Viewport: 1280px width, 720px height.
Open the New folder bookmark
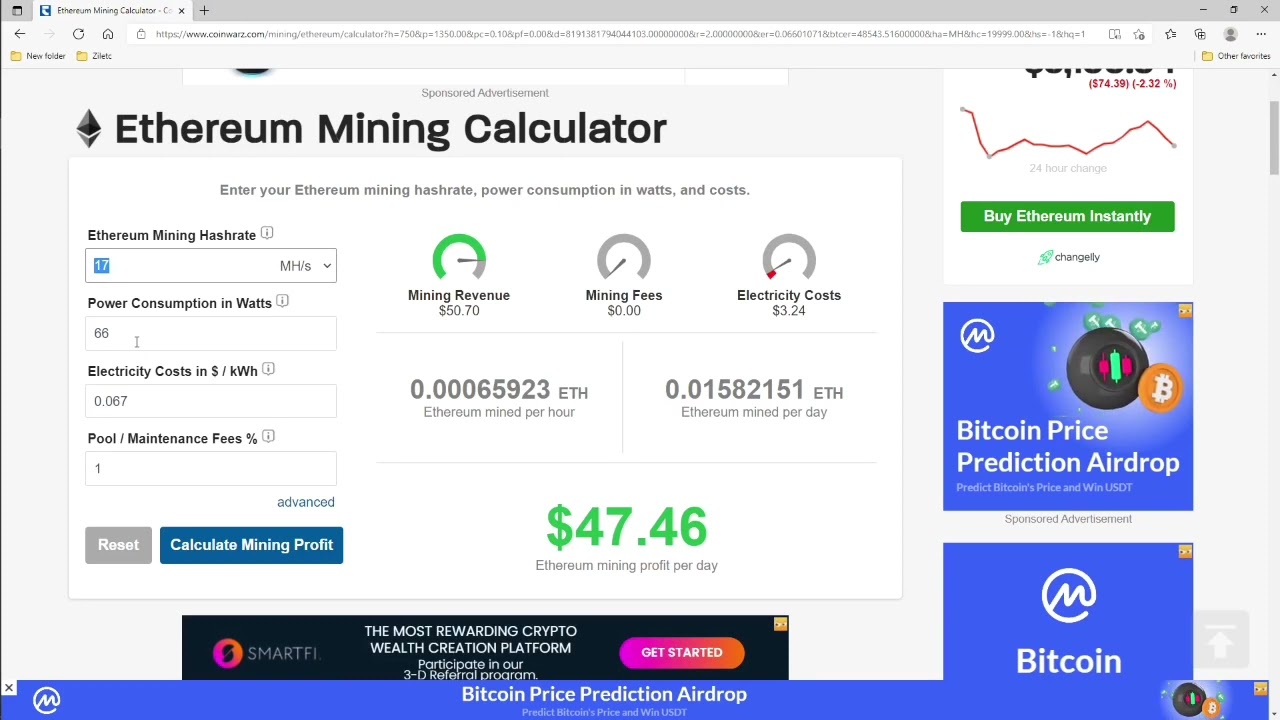click(x=38, y=56)
